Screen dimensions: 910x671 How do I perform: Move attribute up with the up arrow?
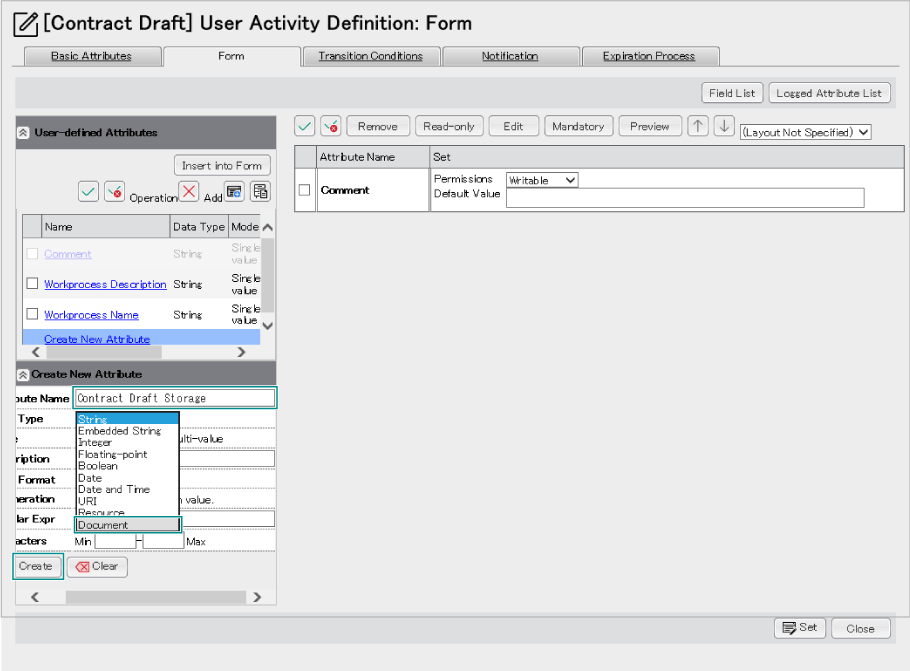click(698, 125)
